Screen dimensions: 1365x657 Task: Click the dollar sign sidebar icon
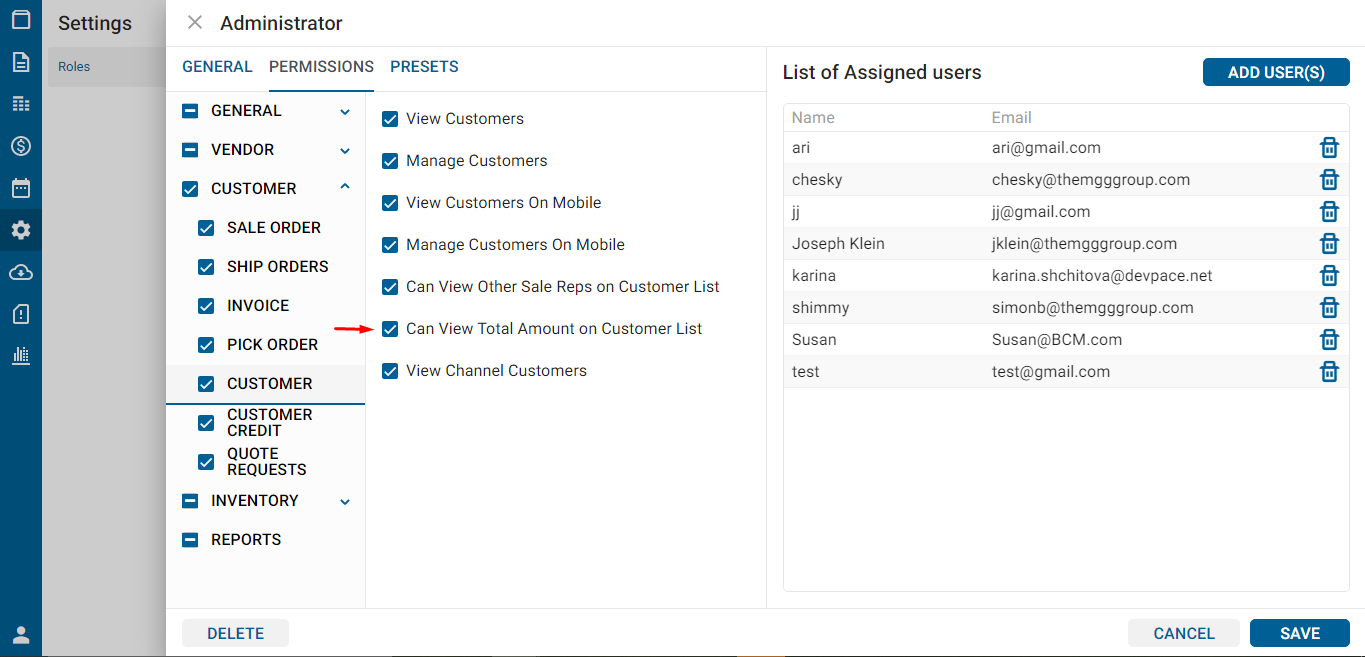21,146
